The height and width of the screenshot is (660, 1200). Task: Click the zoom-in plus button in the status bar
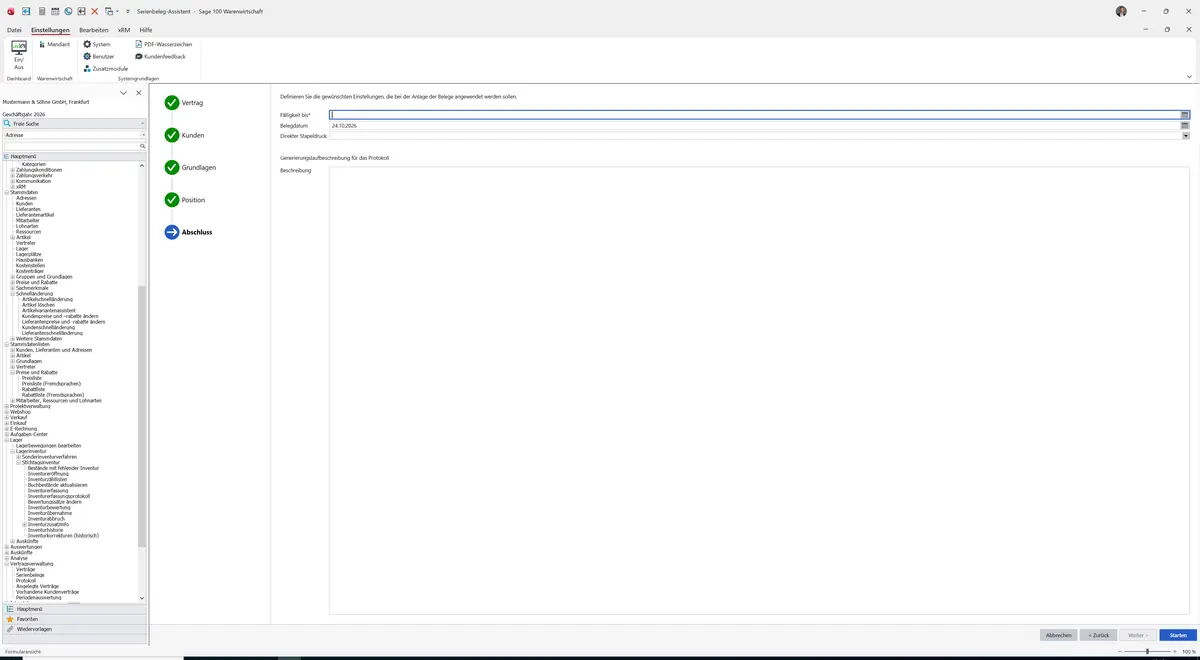tap(1175, 651)
